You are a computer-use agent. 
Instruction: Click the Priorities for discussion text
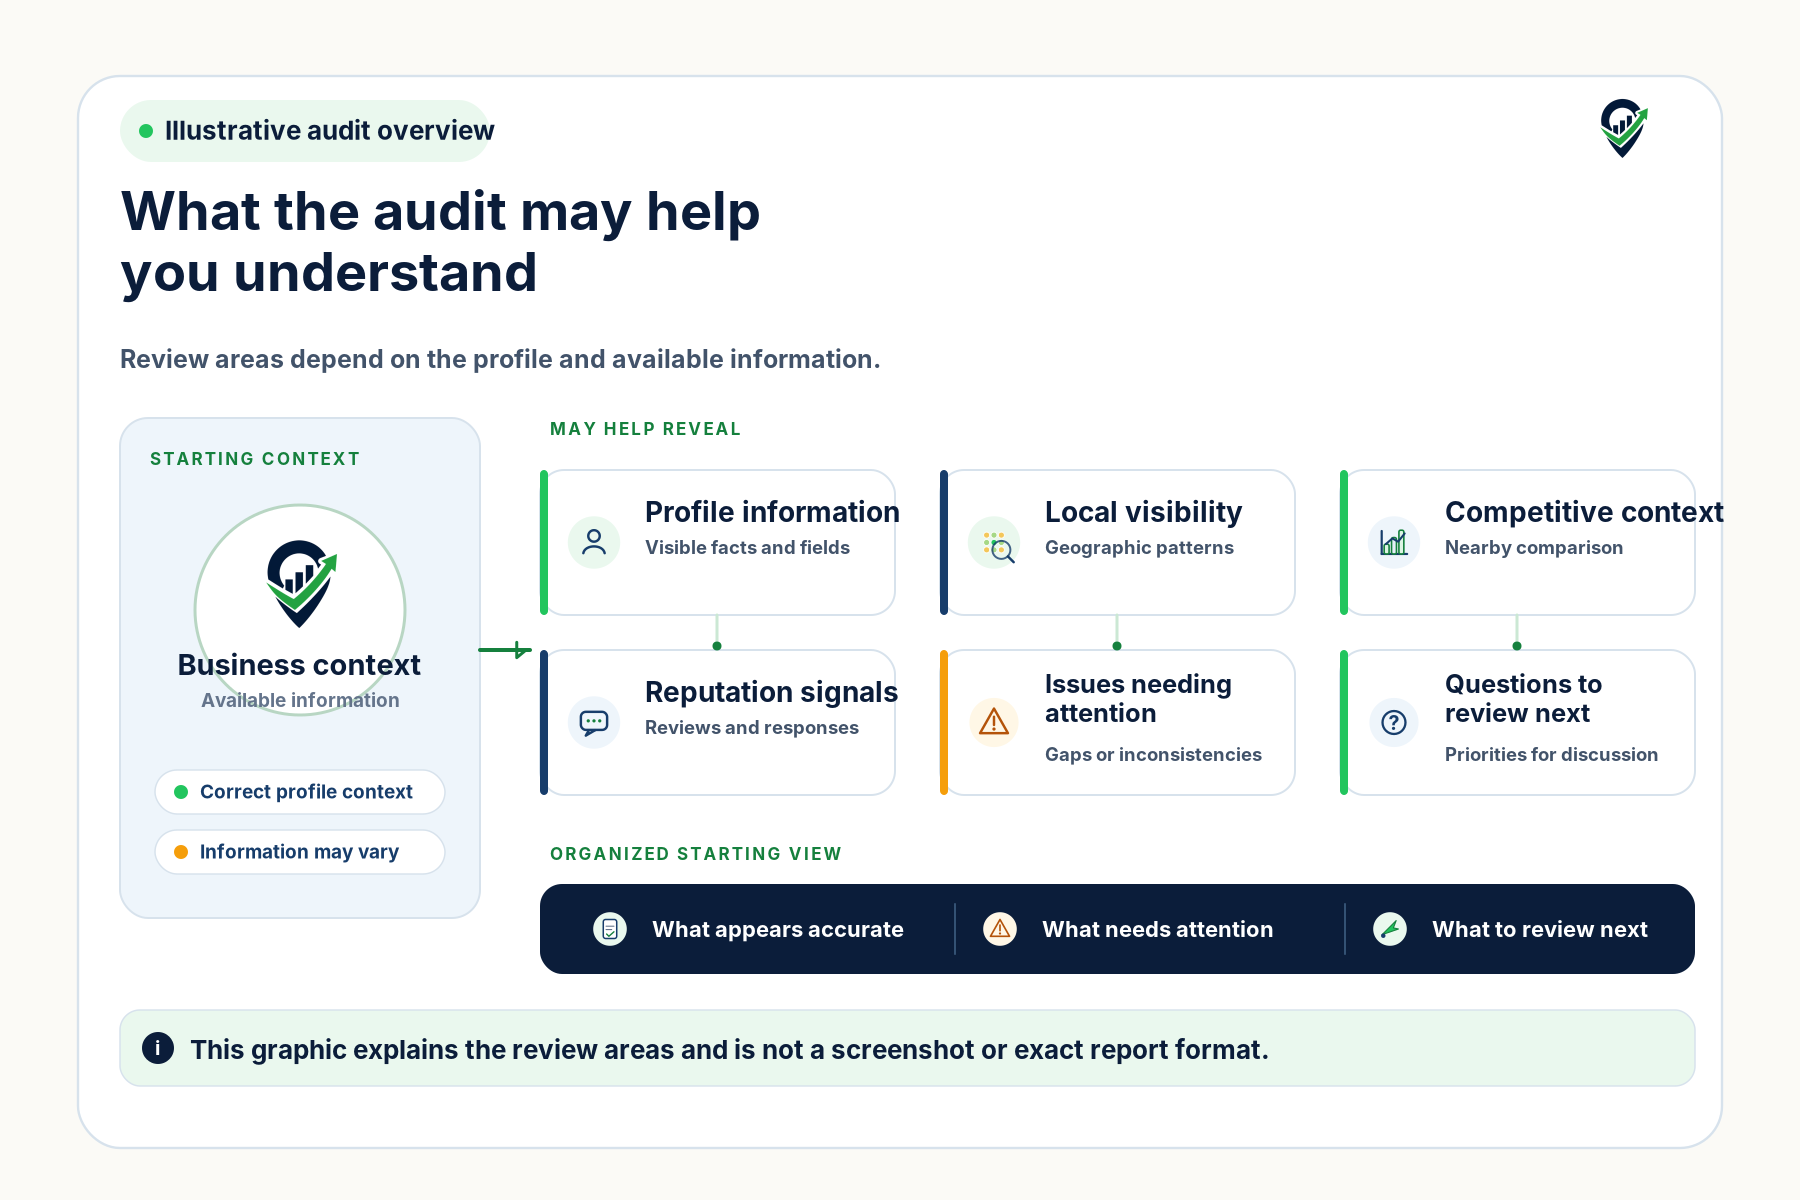[x=1551, y=754]
